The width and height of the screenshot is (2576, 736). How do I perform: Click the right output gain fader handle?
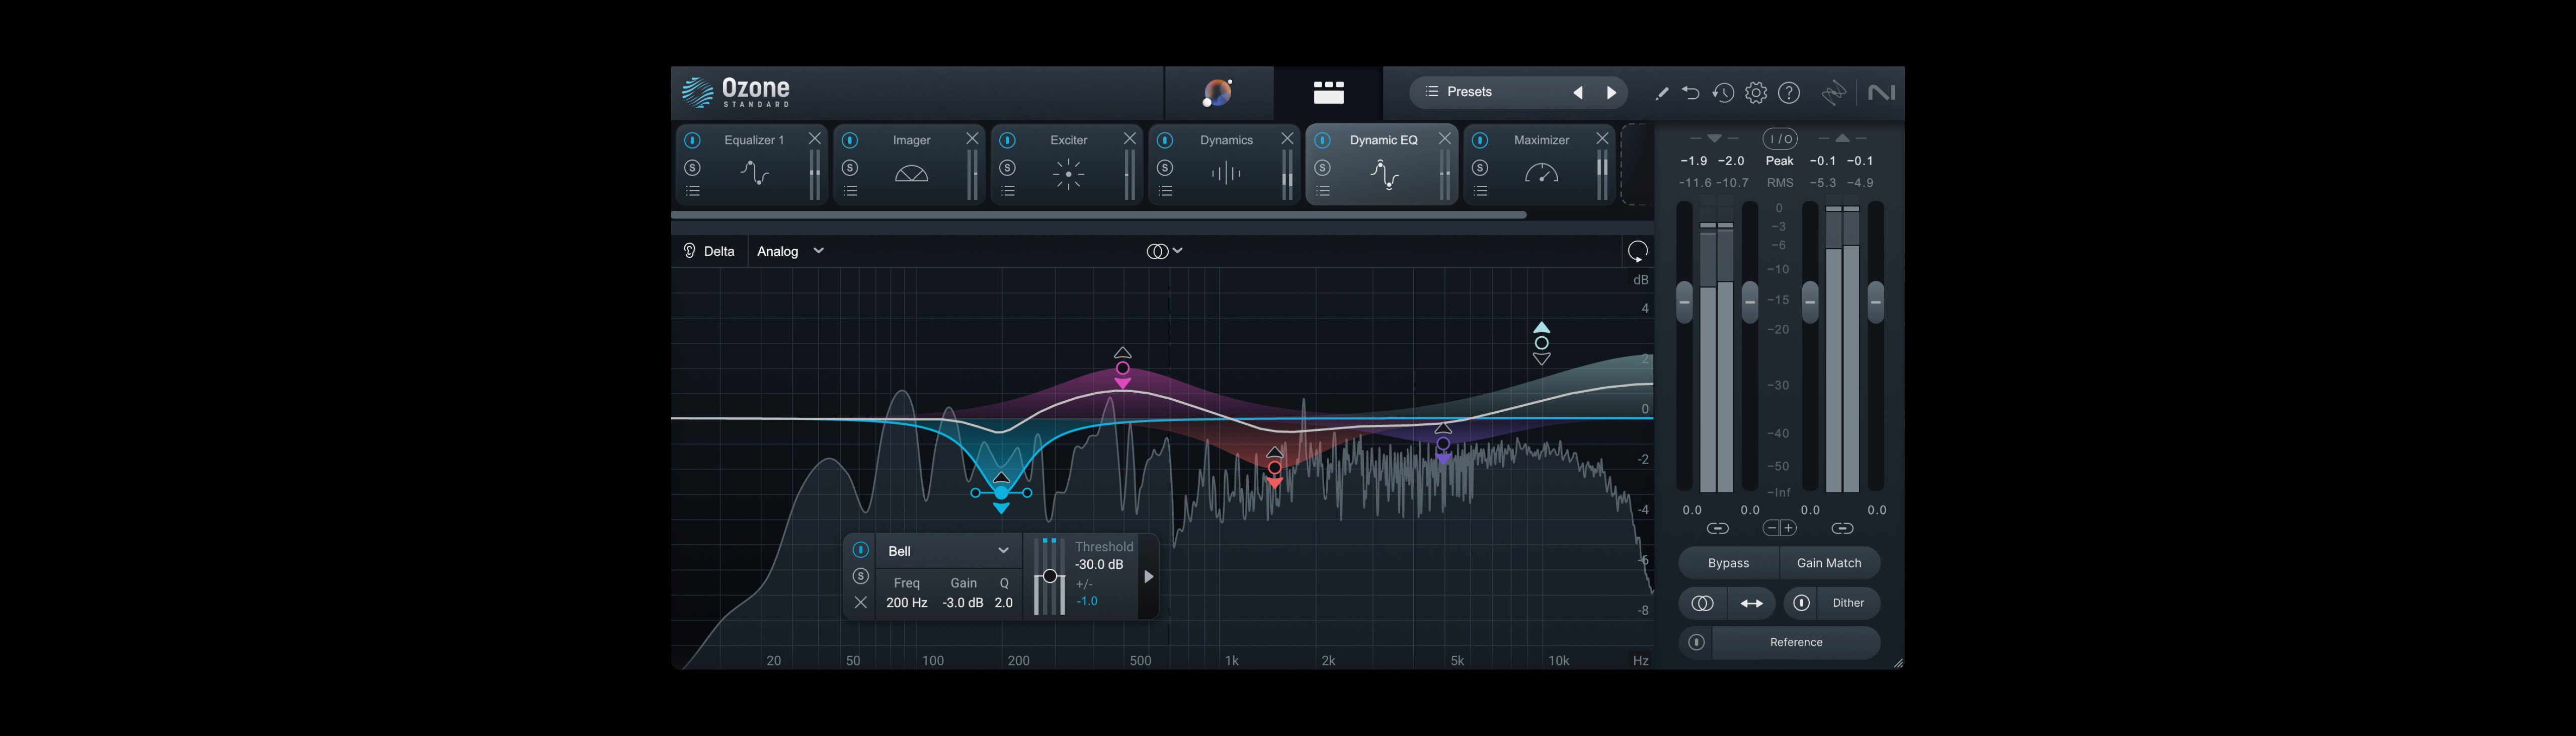click(1876, 301)
